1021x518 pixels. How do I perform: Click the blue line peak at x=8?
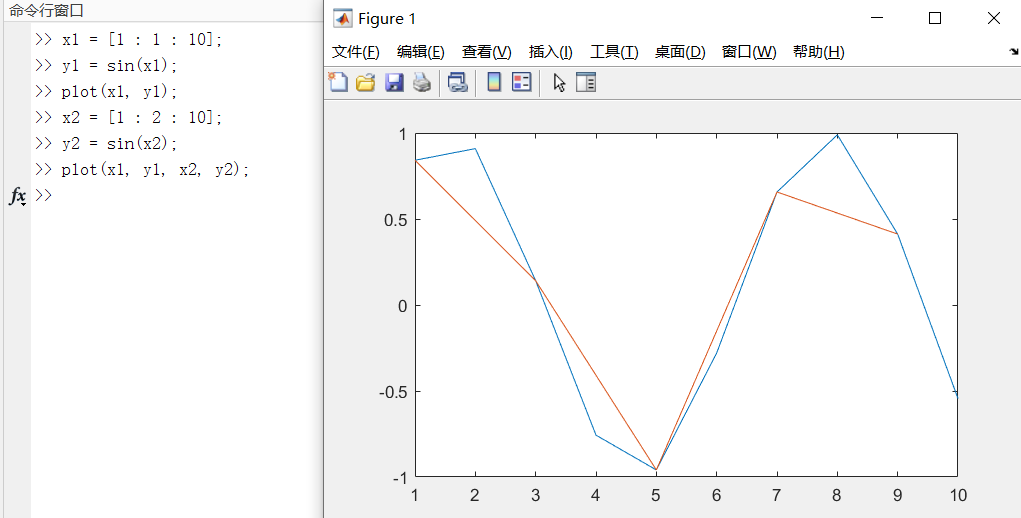tap(837, 135)
